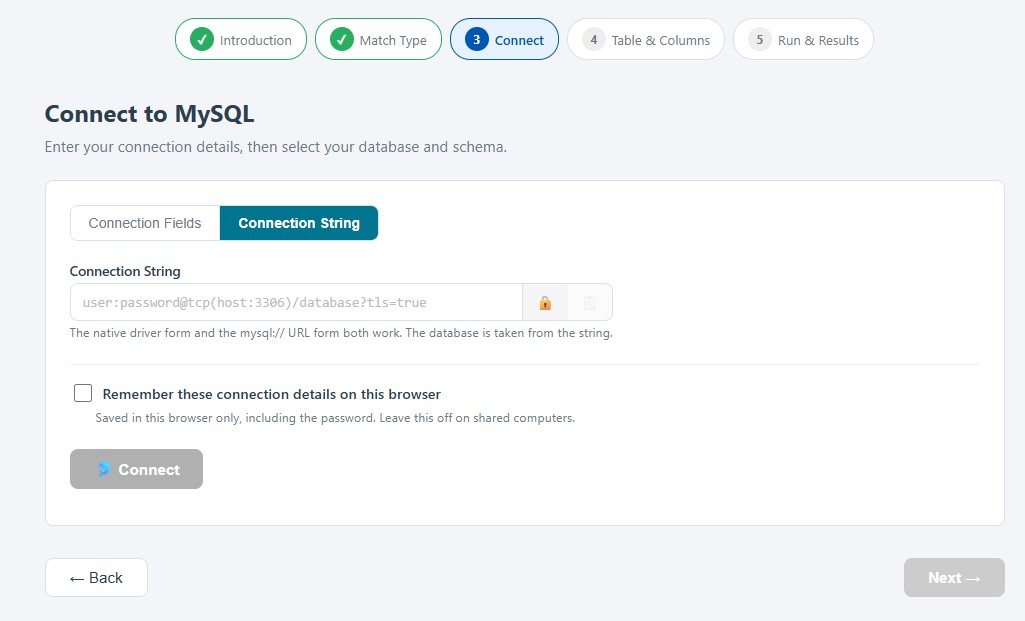This screenshot has width=1025, height=621.
Task: Click the lock icon in connection string field
Action: [545, 303]
